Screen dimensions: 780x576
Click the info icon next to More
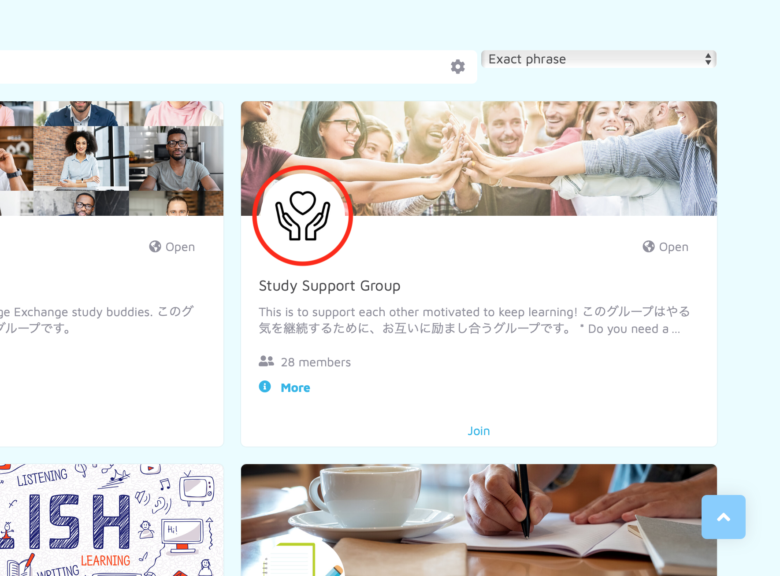point(265,386)
